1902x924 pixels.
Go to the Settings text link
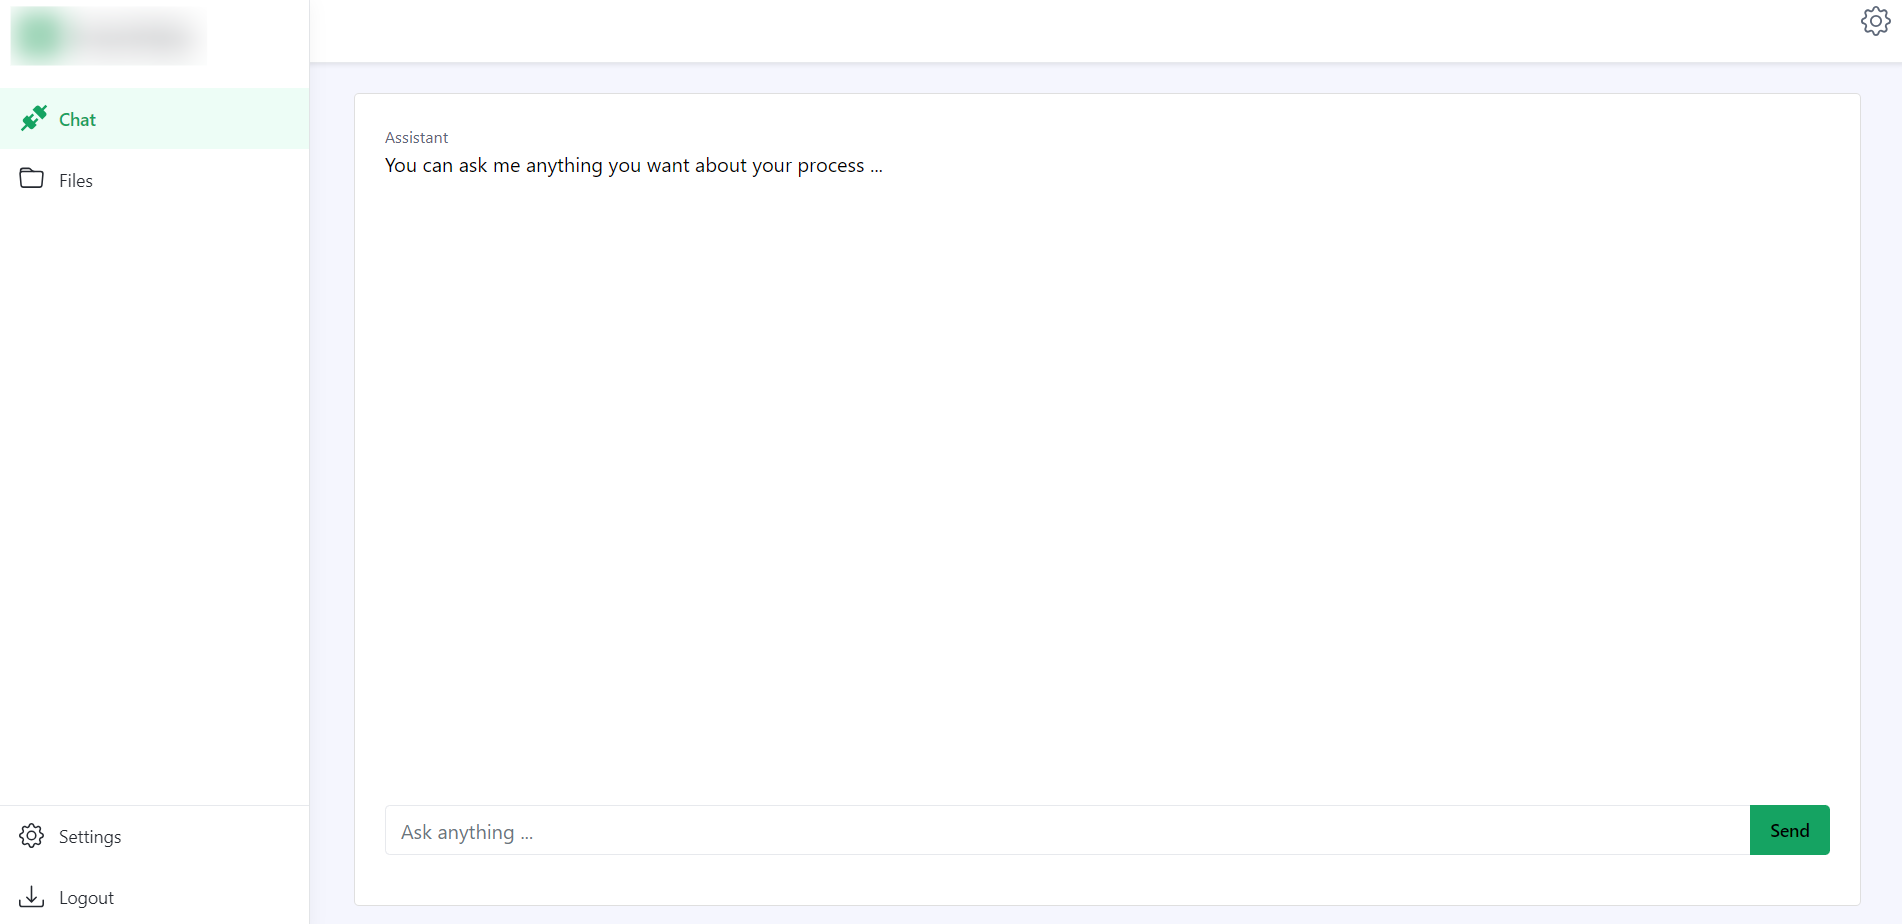point(90,837)
